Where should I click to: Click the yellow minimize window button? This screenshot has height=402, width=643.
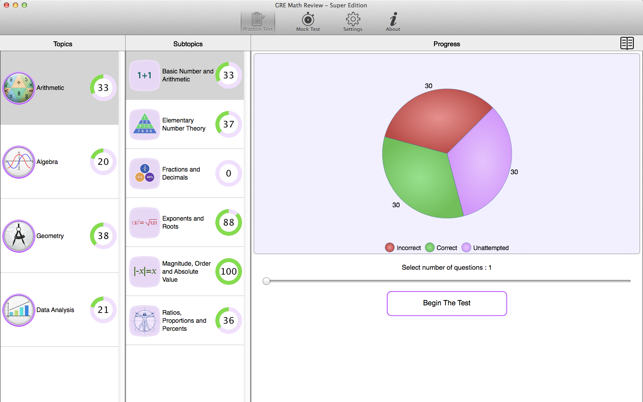click(x=15, y=5)
